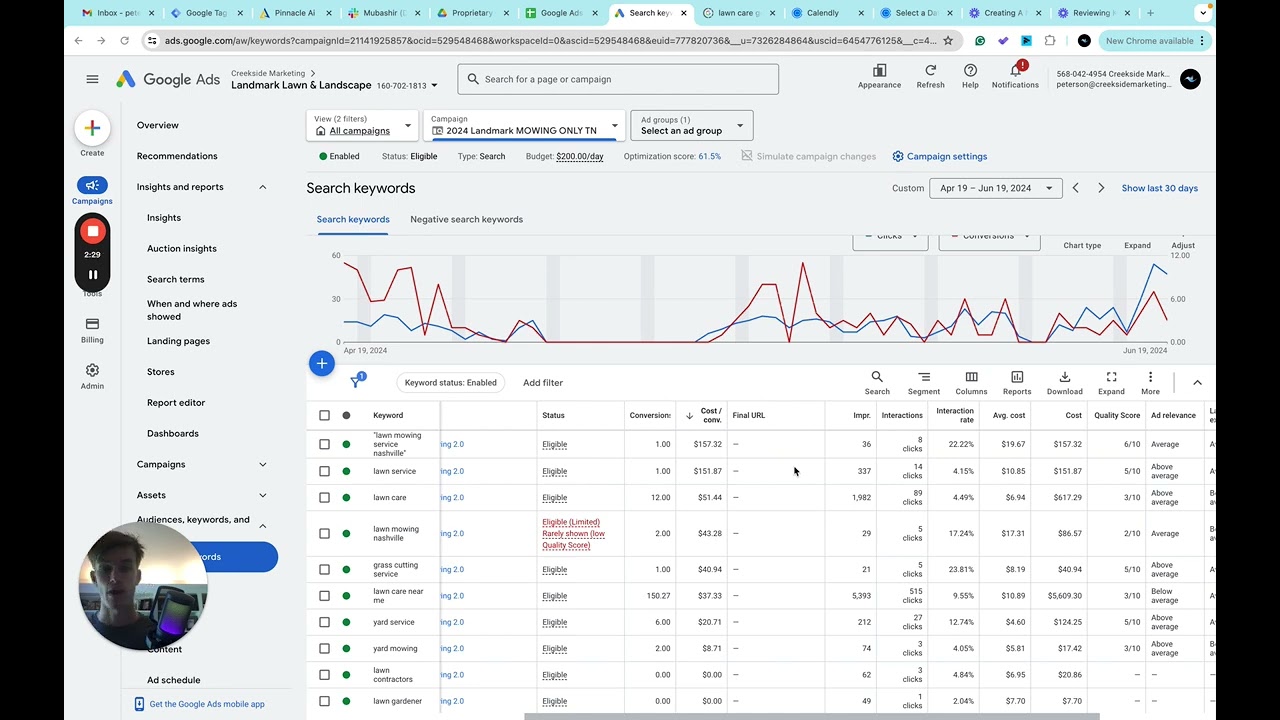The image size is (1280, 720).
Task: Select the Search keywords tab
Action: coord(353,219)
